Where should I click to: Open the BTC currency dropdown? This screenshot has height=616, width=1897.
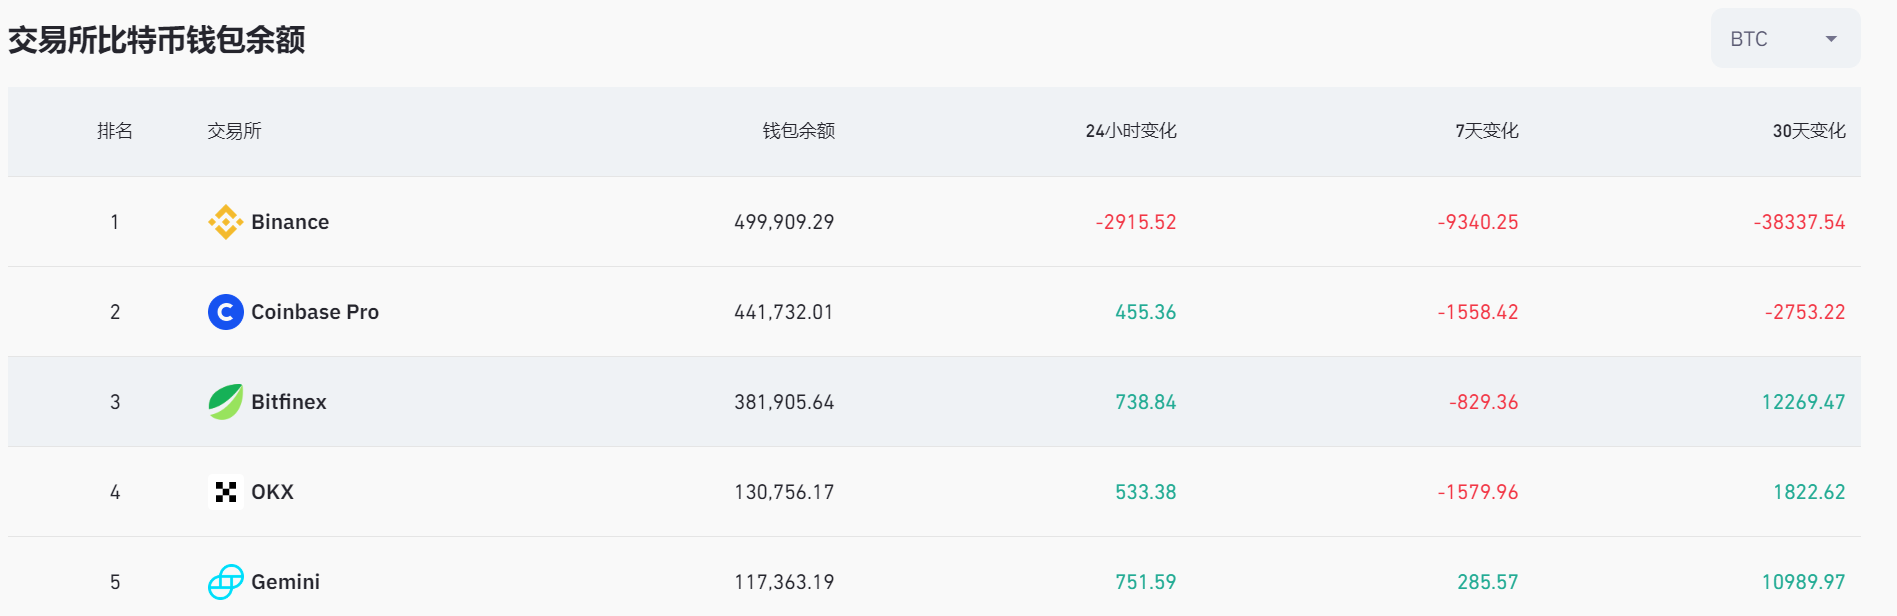click(1785, 39)
